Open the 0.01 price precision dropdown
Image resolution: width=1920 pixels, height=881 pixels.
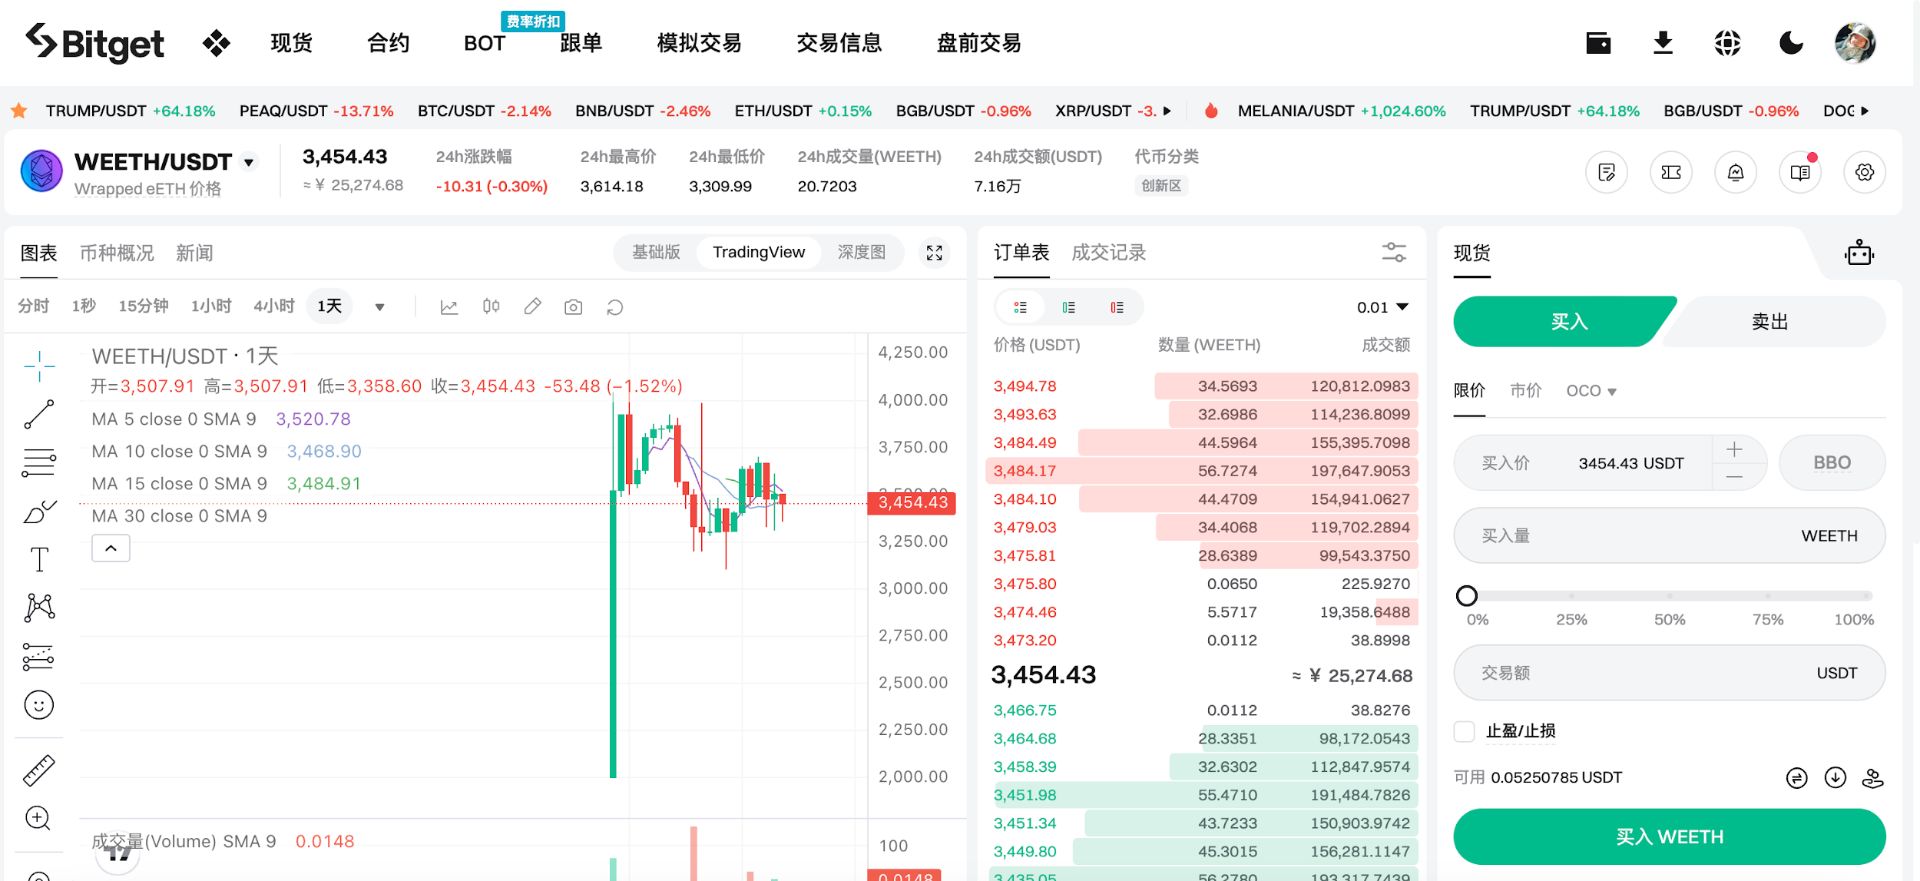1382,307
